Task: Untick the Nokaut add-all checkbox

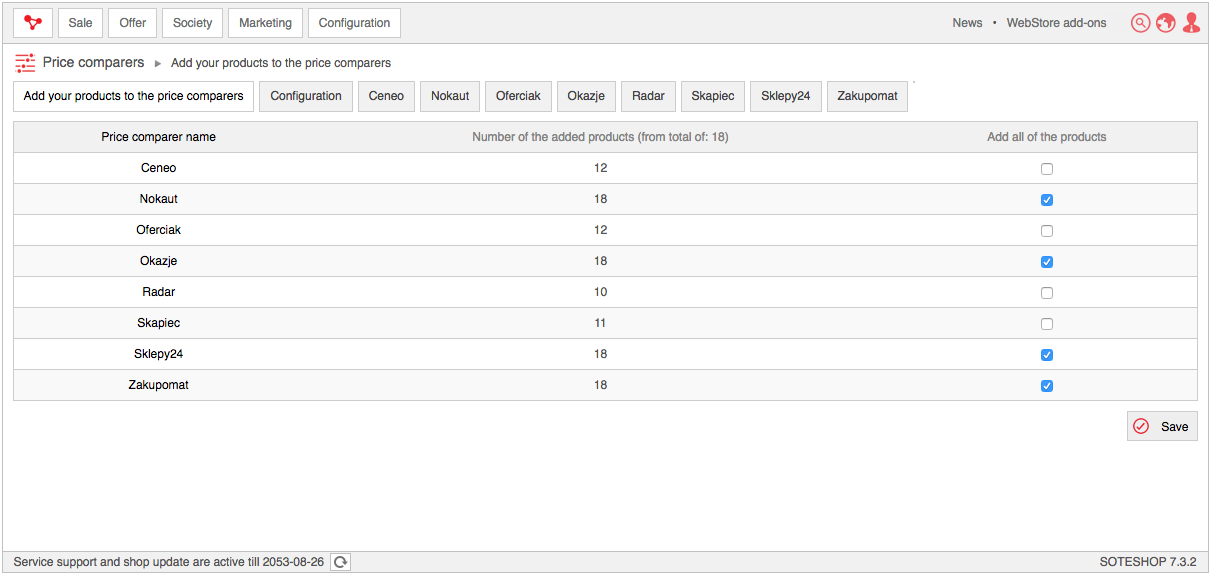Action: pyautogui.click(x=1047, y=200)
